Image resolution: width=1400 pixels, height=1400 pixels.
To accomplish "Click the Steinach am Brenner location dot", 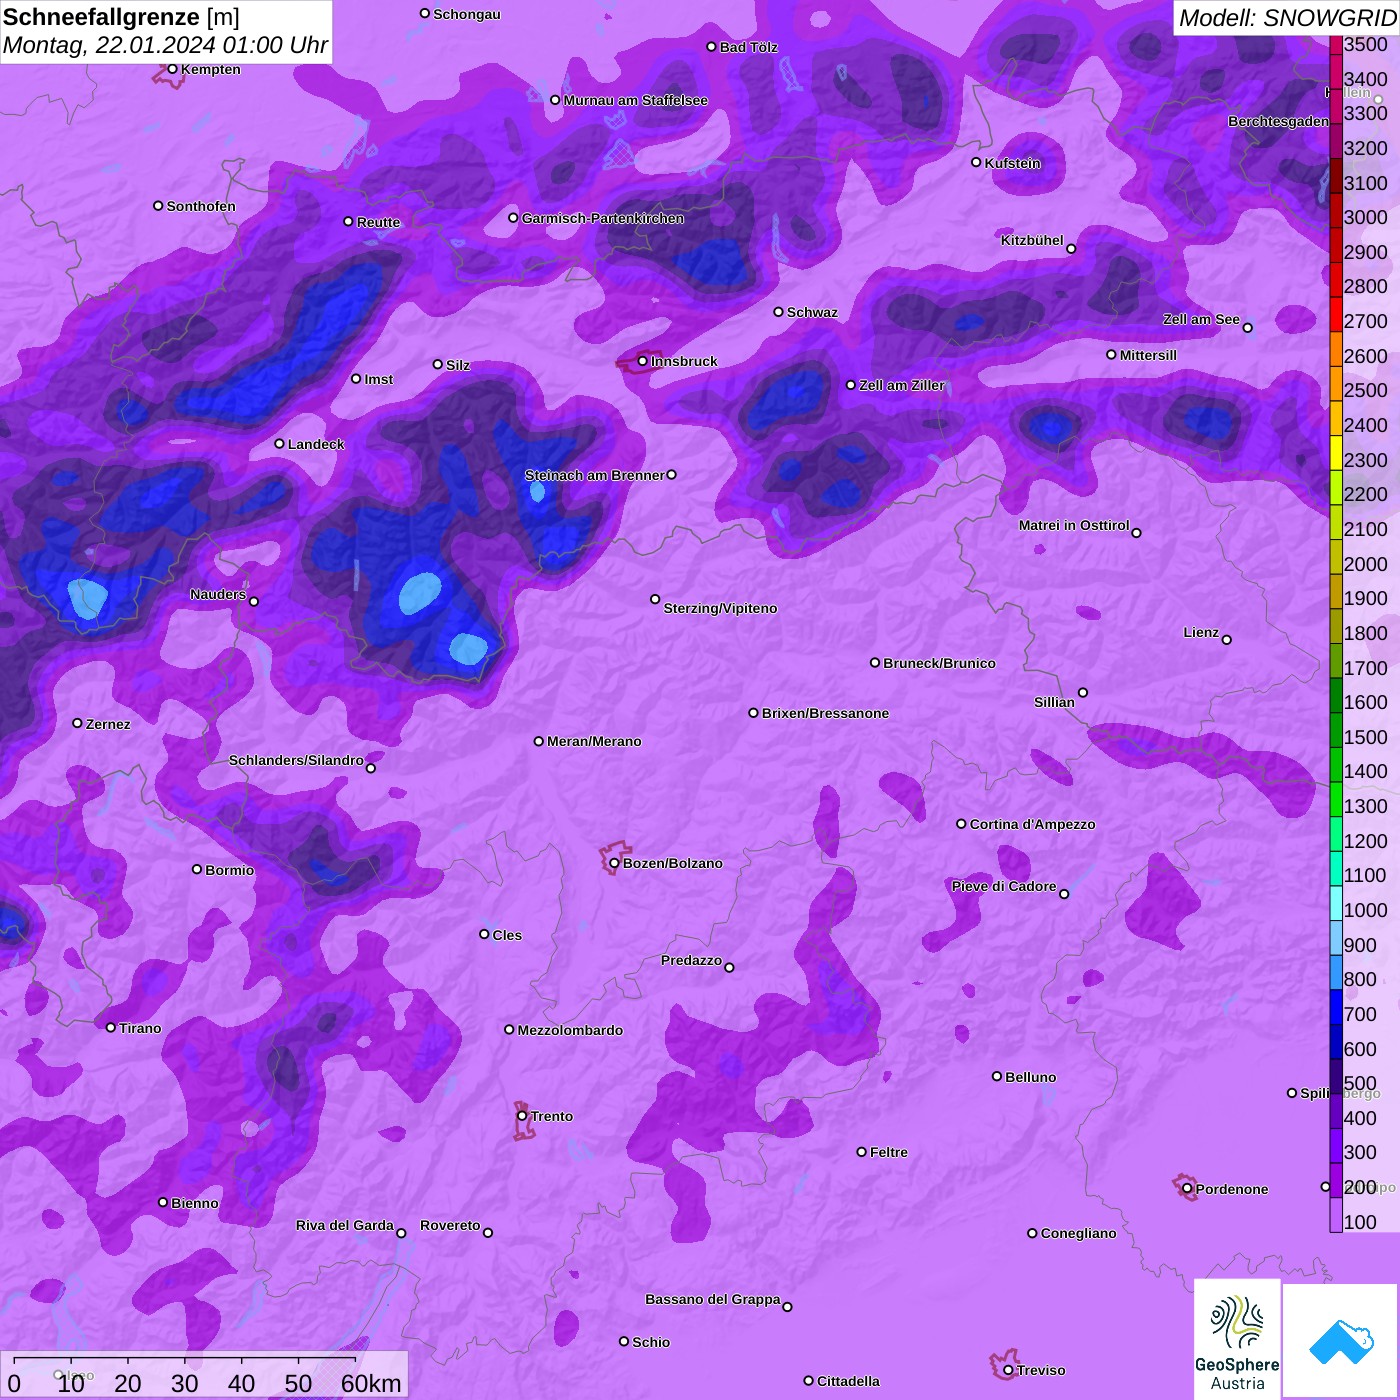I will pos(672,475).
